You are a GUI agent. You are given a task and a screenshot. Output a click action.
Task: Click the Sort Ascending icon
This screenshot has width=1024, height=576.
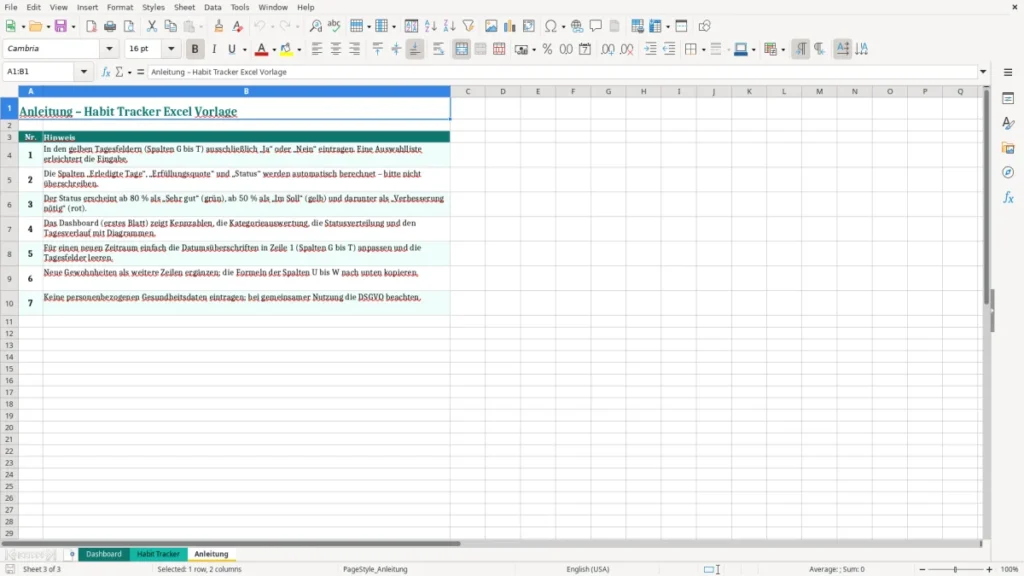pos(430,26)
